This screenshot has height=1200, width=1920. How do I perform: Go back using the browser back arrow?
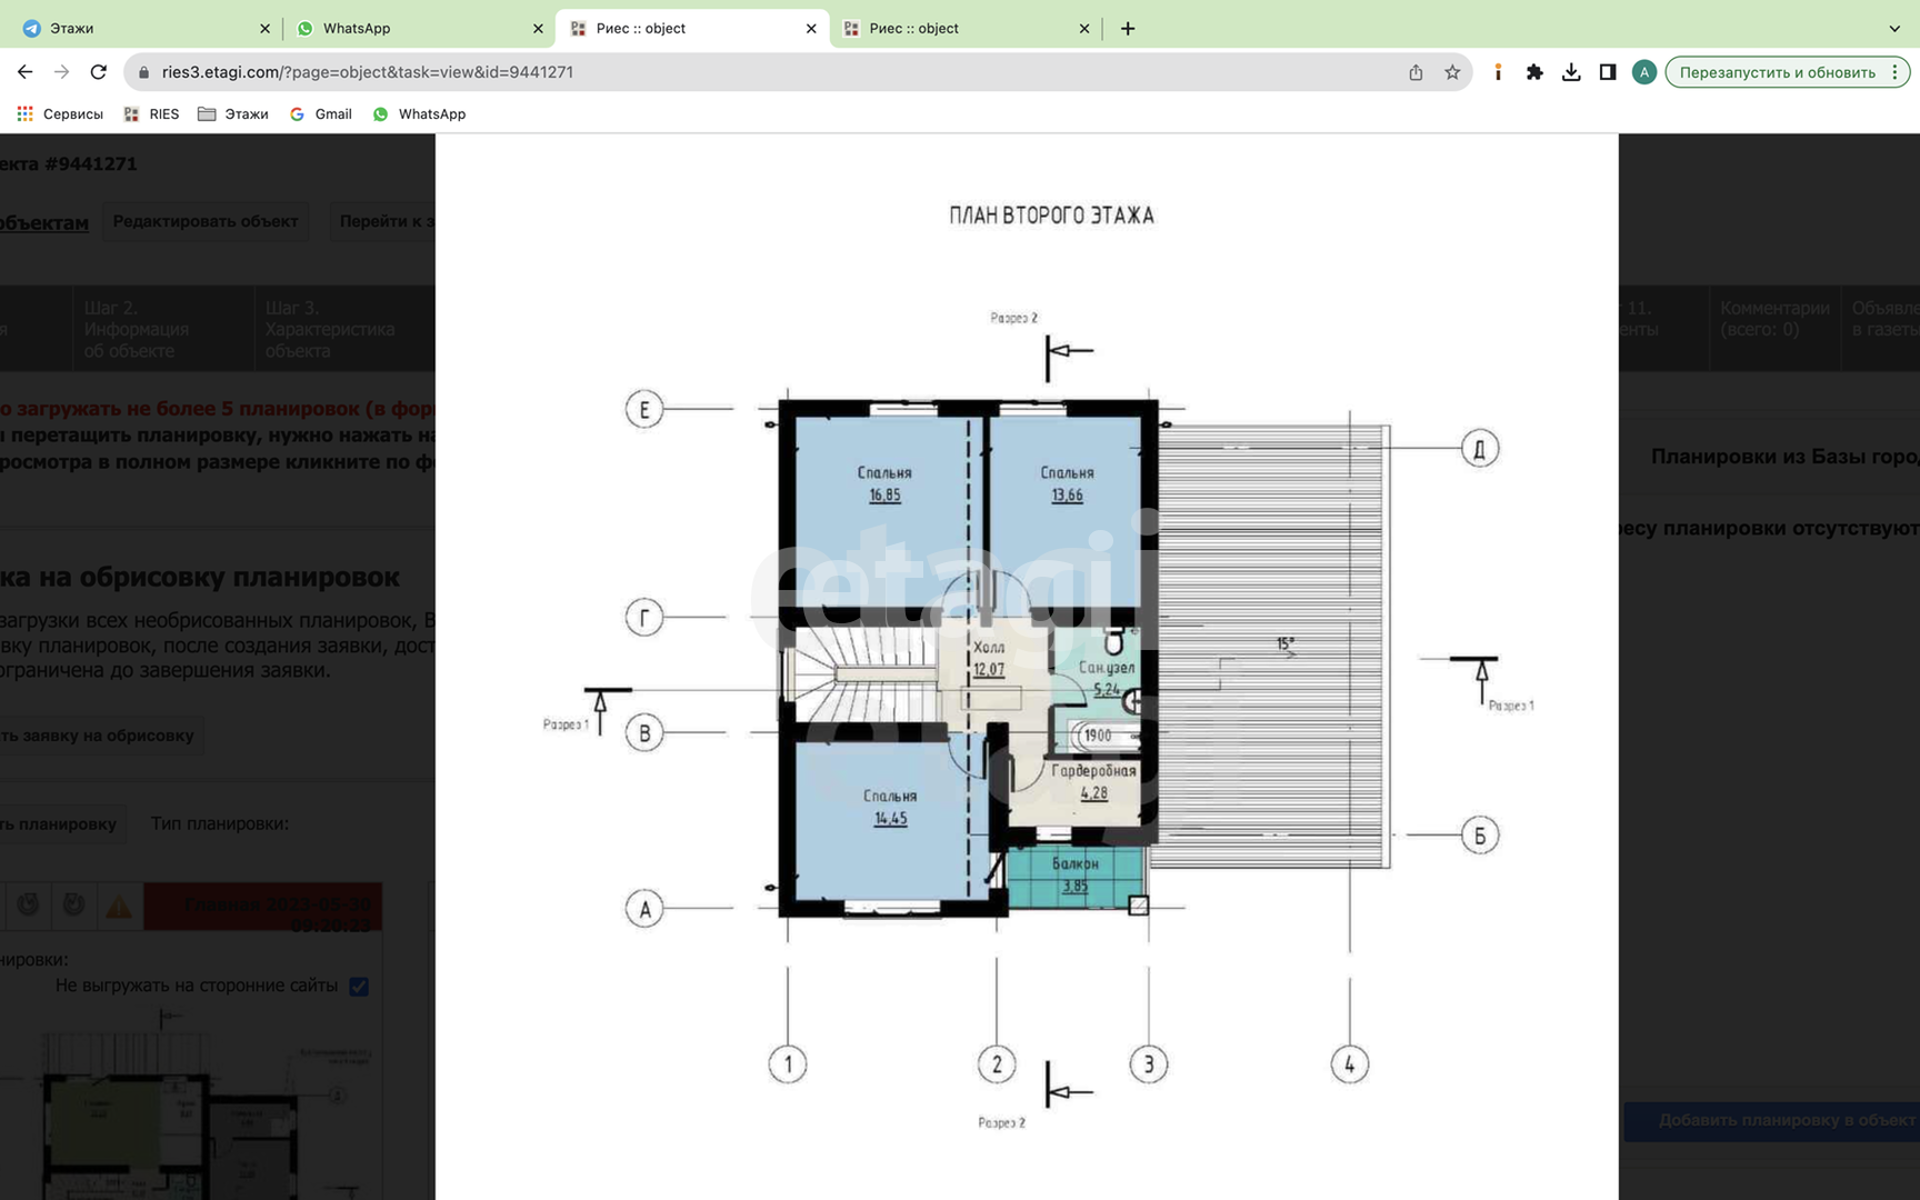(25, 72)
